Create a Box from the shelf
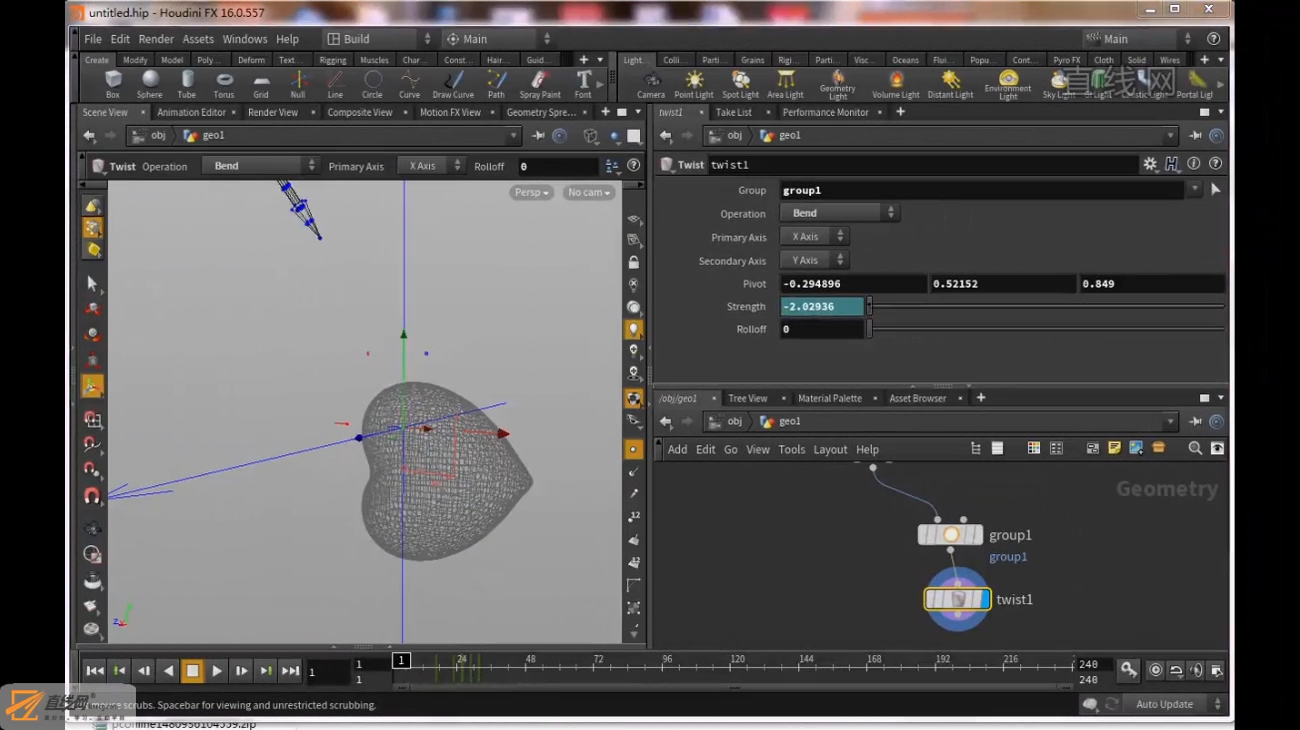This screenshot has width=1300, height=730. click(113, 84)
